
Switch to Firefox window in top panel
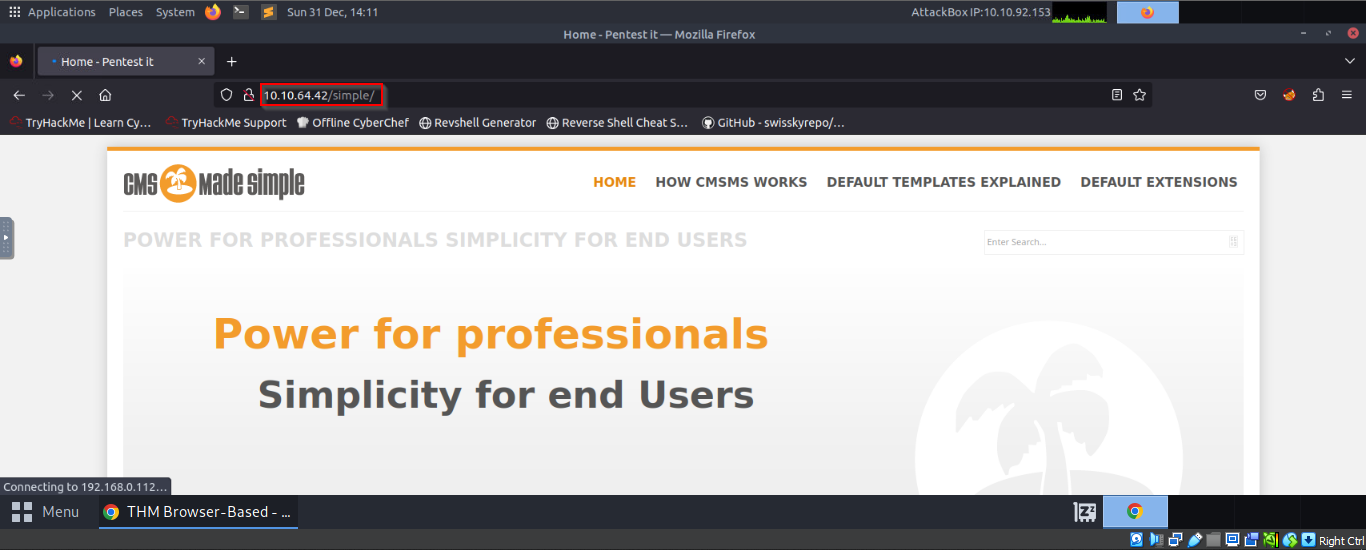click(x=1147, y=12)
